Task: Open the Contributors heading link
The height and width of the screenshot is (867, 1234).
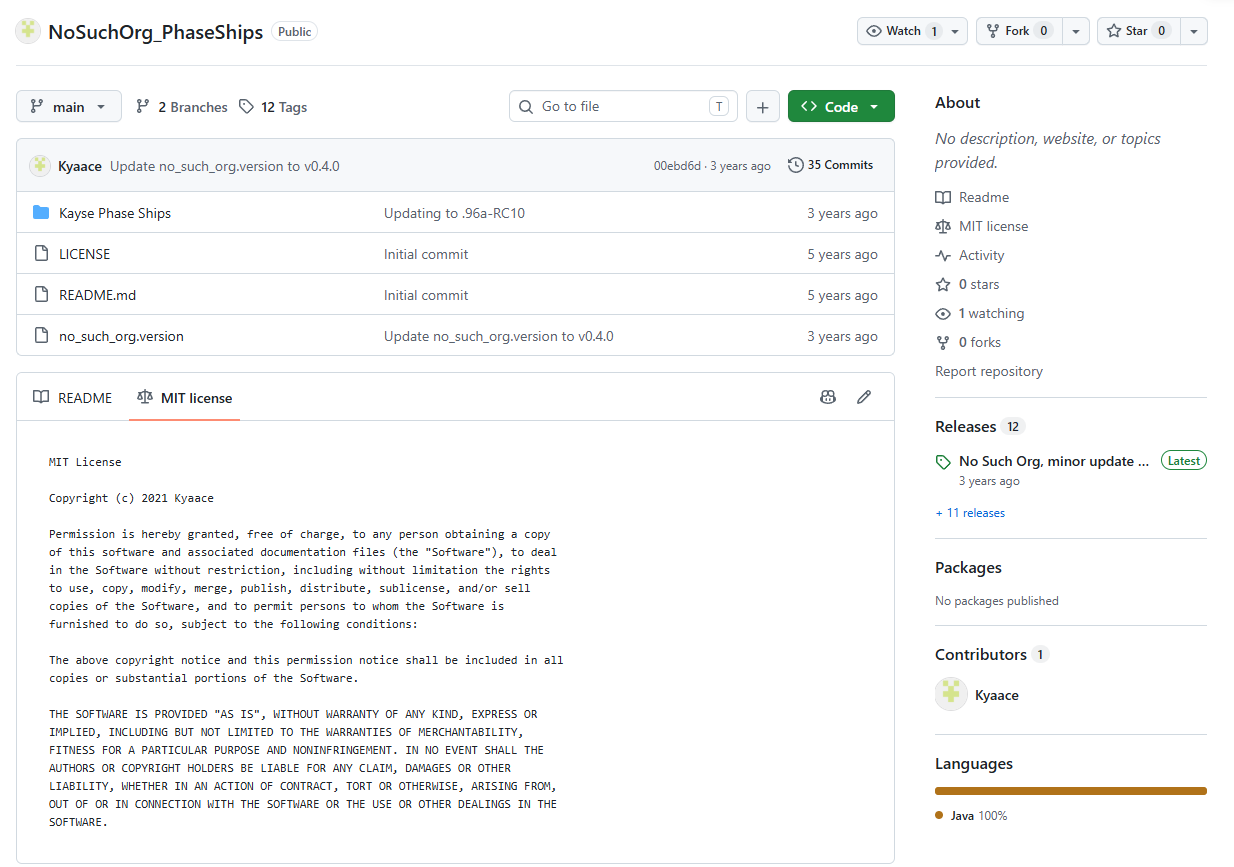Action: tap(992, 654)
